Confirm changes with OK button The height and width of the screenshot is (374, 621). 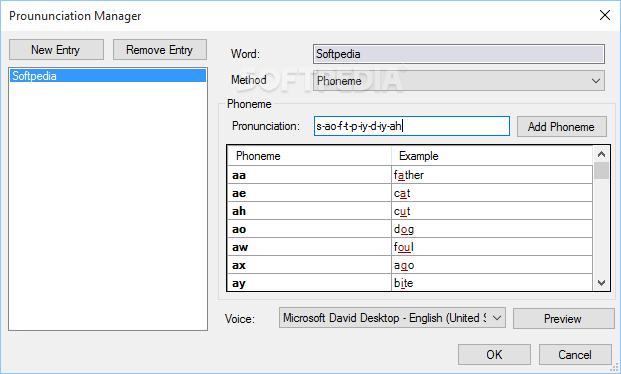tap(494, 355)
